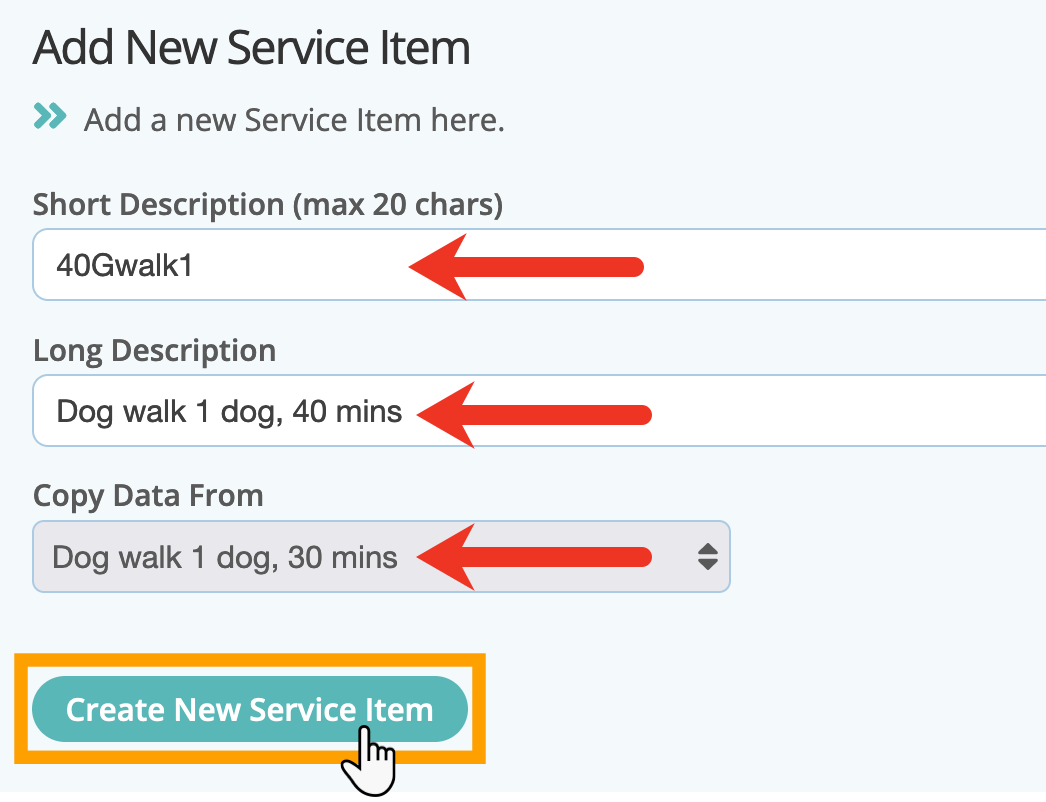The width and height of the screenshot is (1046, 802).
Task: Click the up-down arrows on Copy Data From
Action: (708, 556)
